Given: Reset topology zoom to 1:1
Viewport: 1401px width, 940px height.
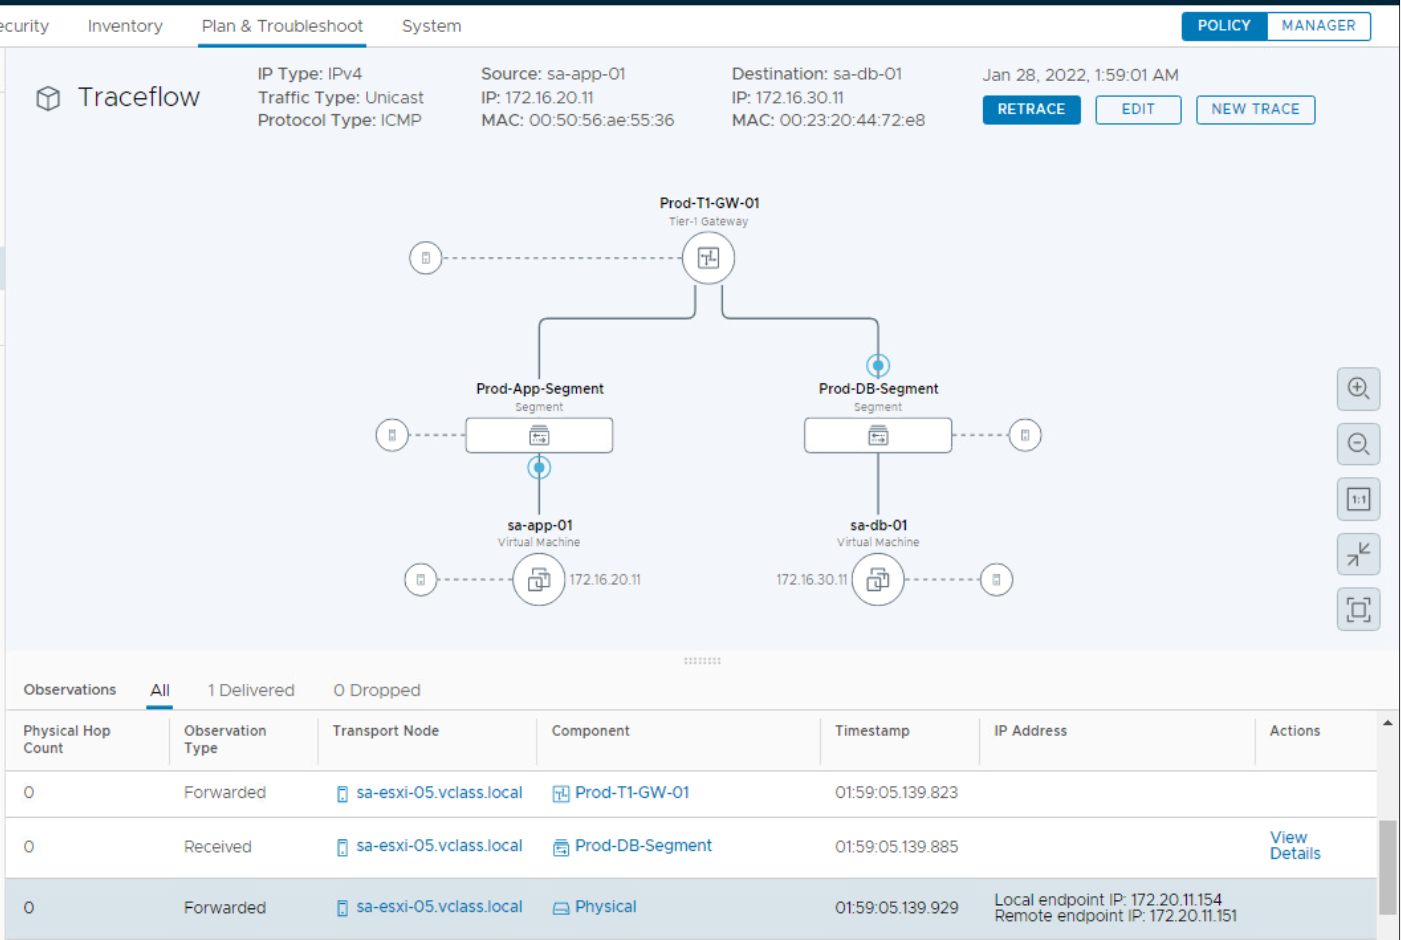Looking at the screenshot, I should coord(1358,499).
